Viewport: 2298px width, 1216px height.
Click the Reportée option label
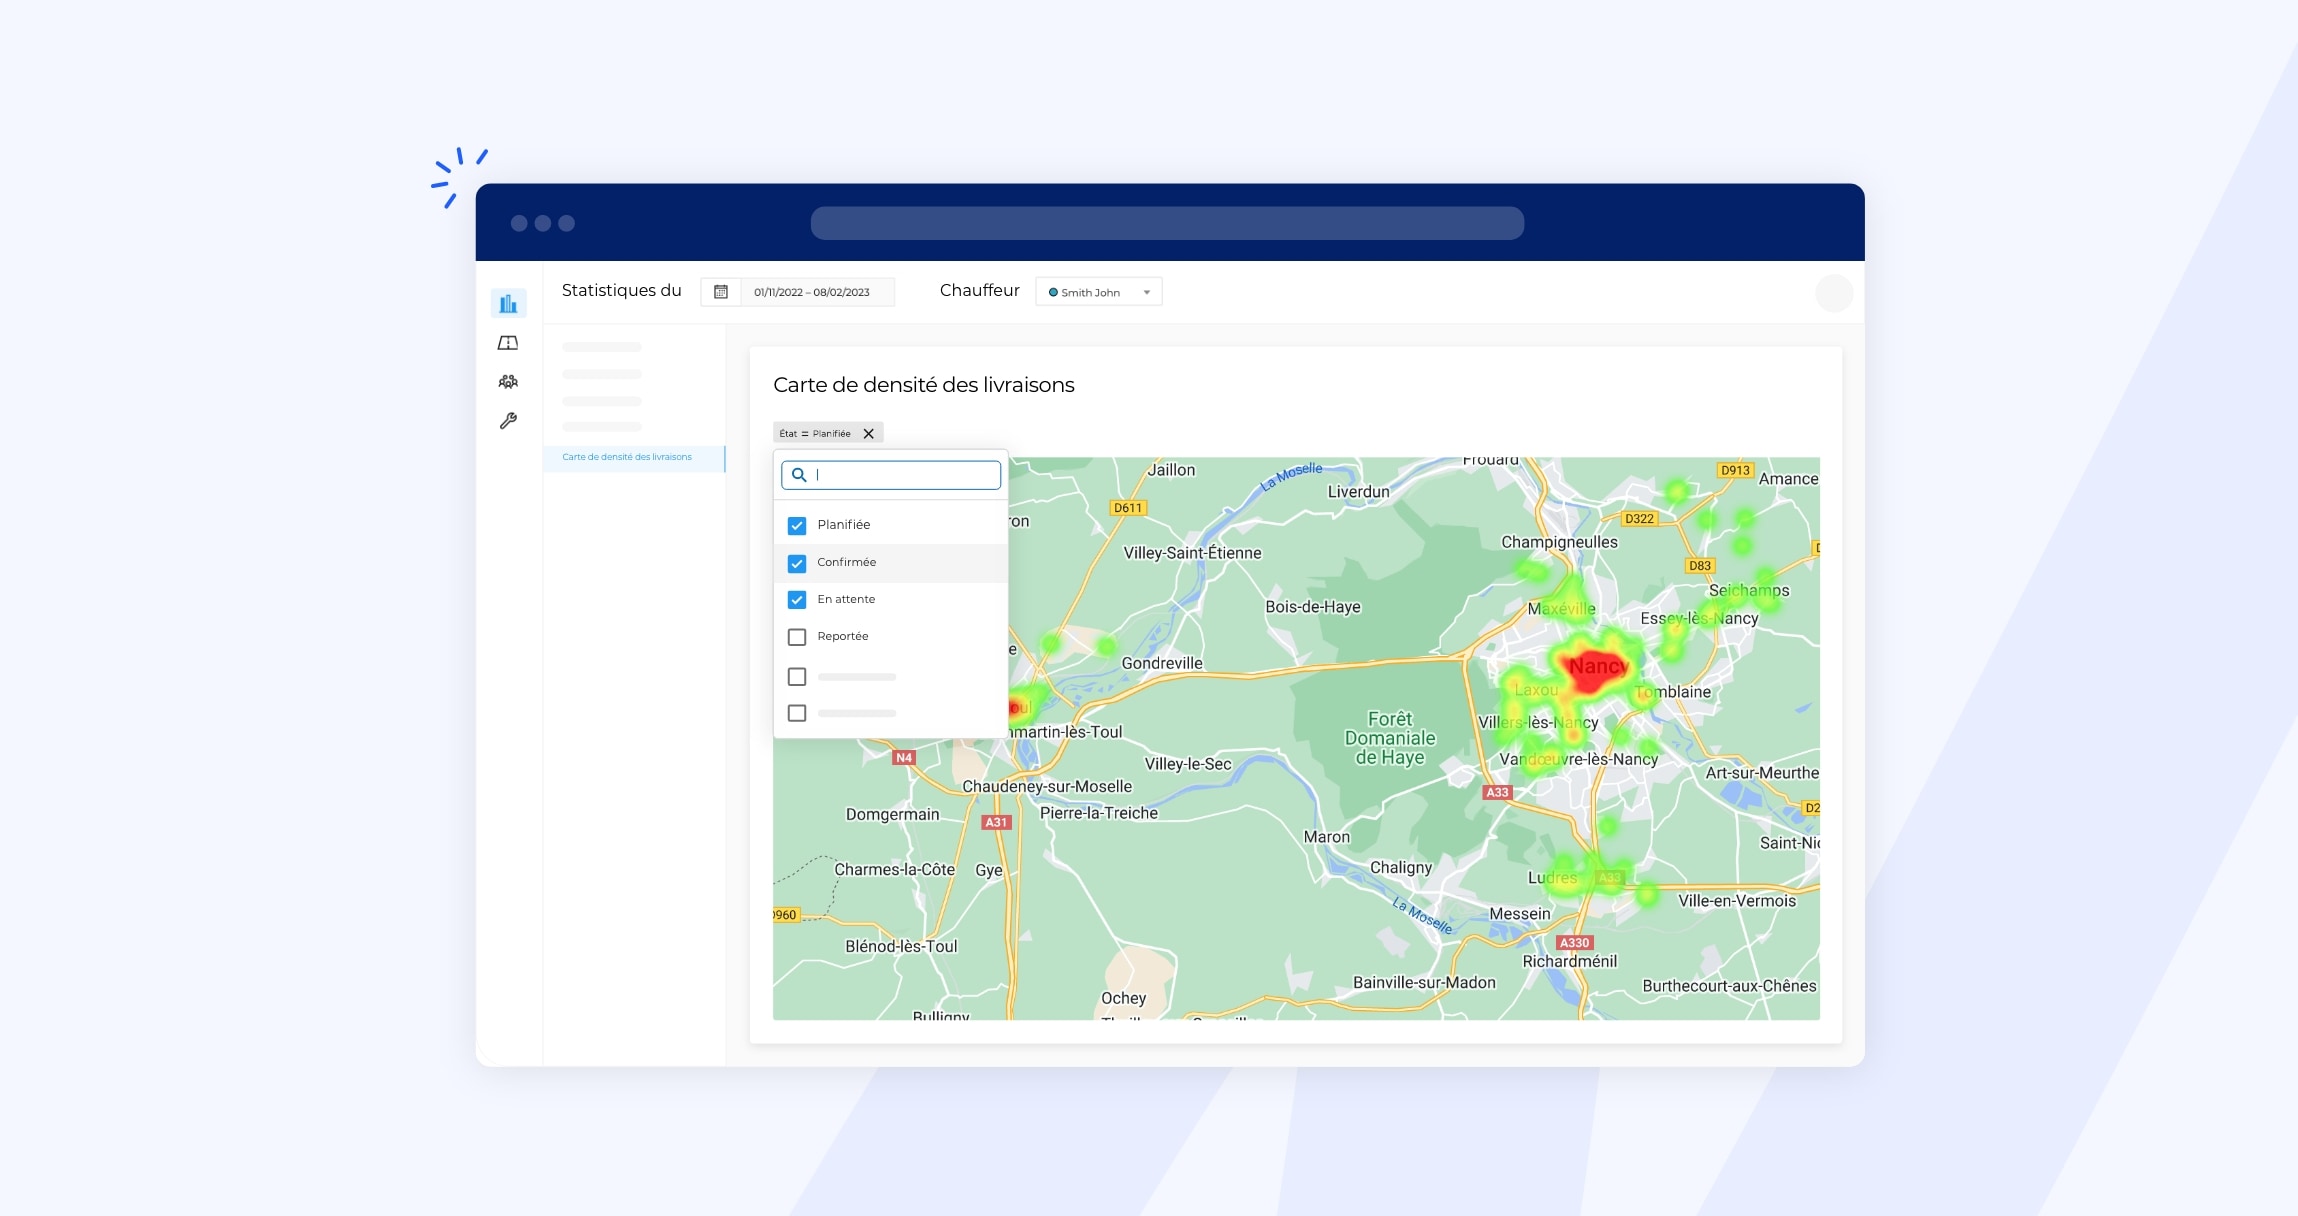point(843,636)
